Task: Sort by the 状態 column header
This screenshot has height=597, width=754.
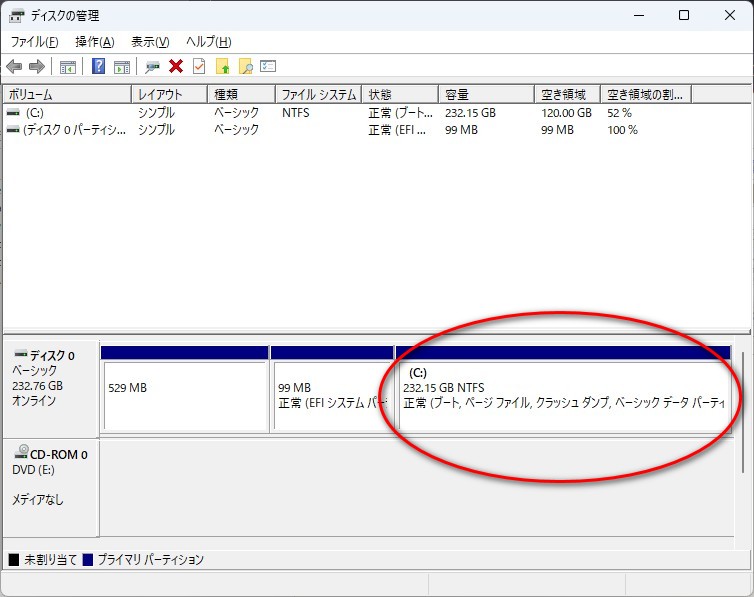Action: (400, 94)
